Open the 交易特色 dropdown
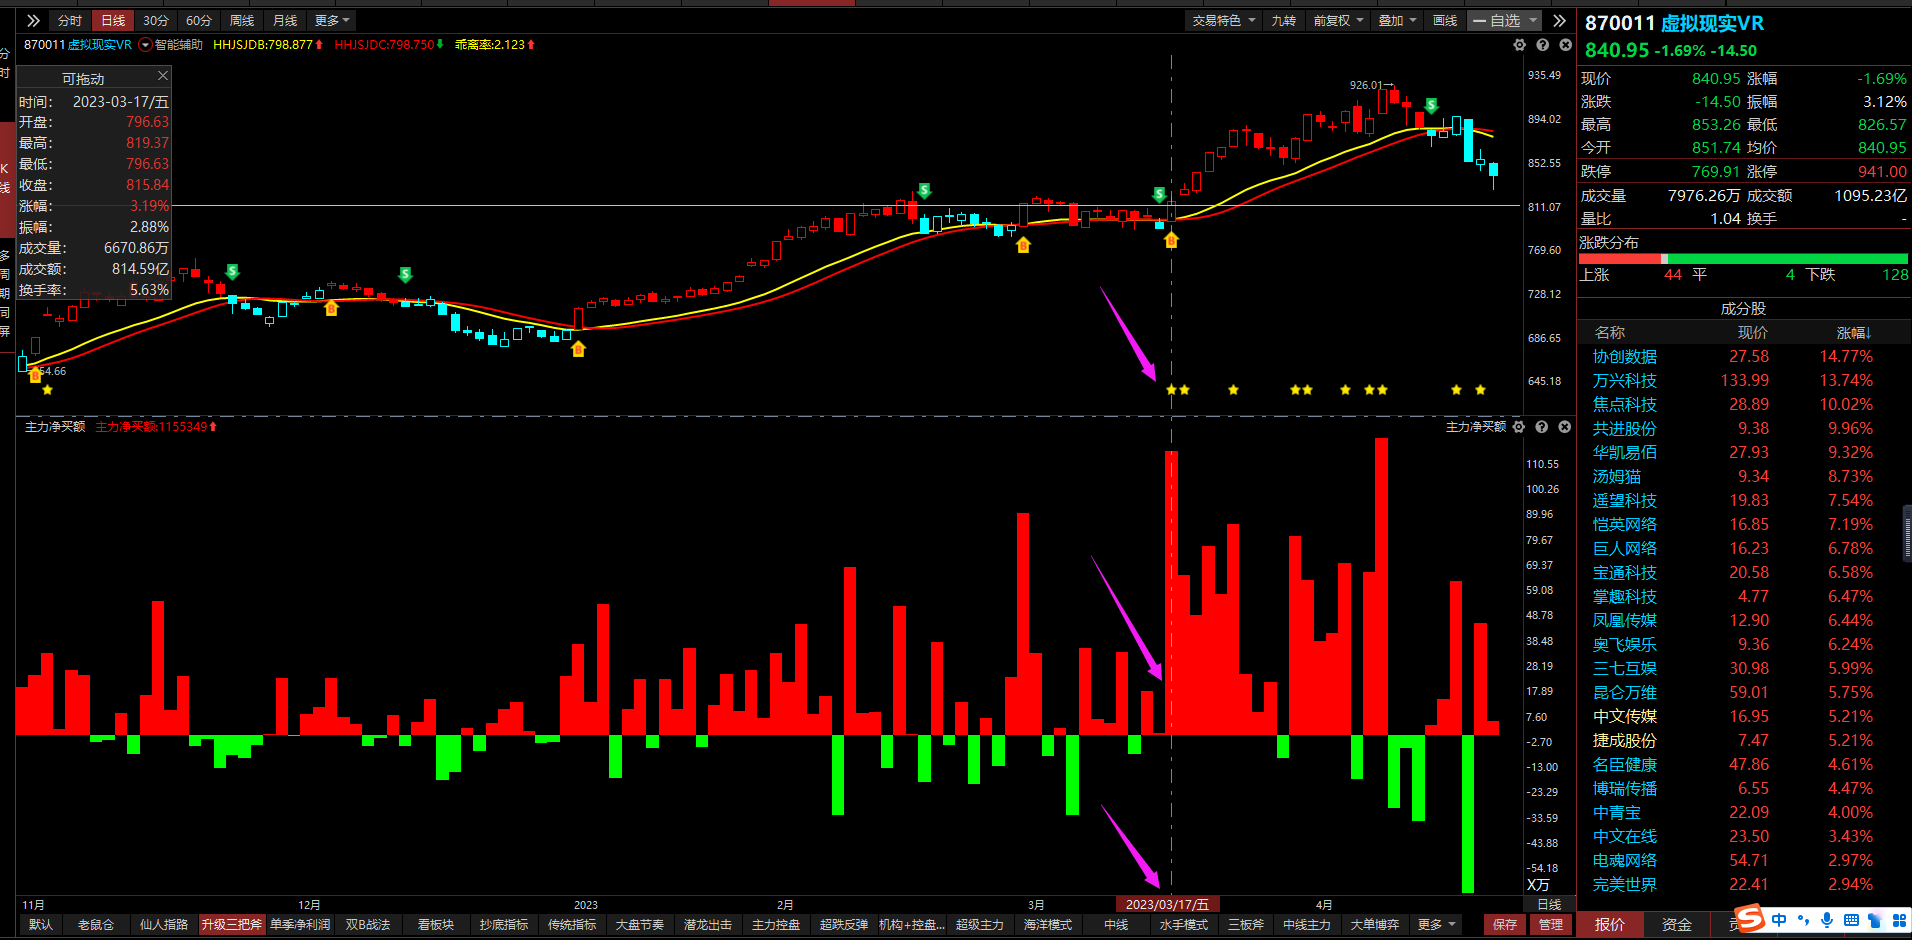Image resolution: width=1912 pixels, height=940 pixels. 1223,20
